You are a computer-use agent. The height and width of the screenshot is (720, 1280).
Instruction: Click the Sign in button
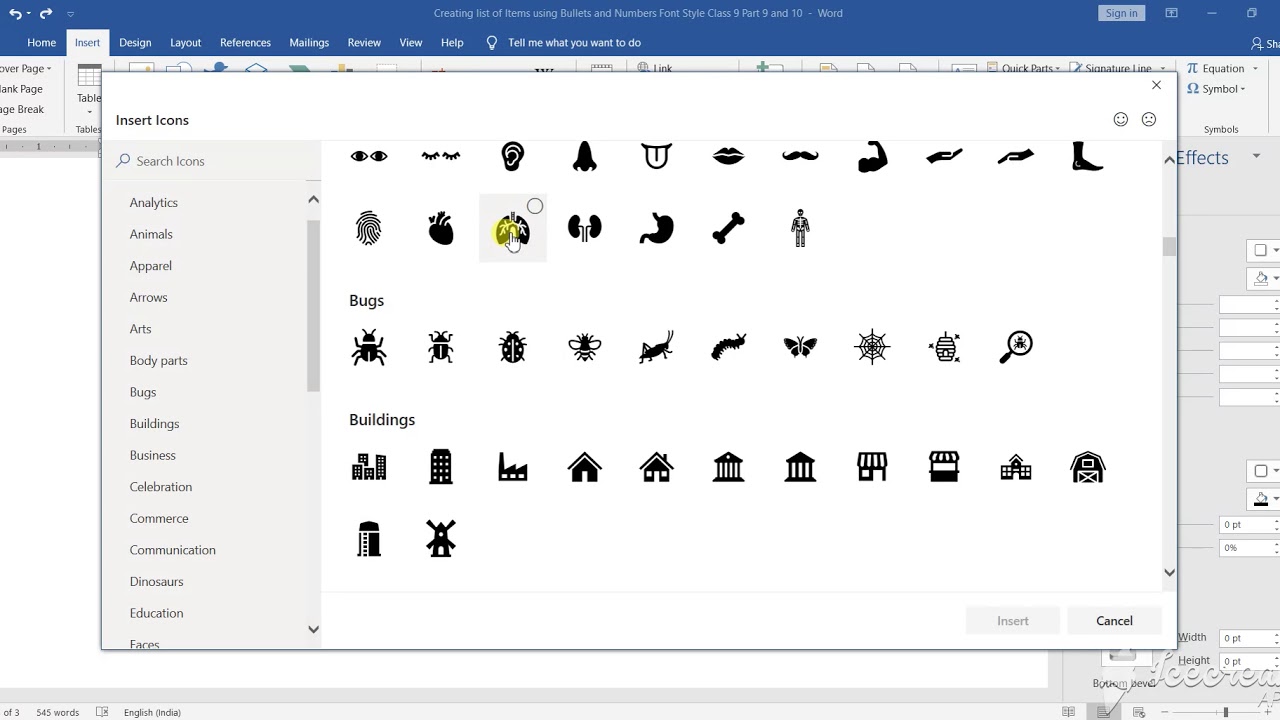(x=1121, y=13)
